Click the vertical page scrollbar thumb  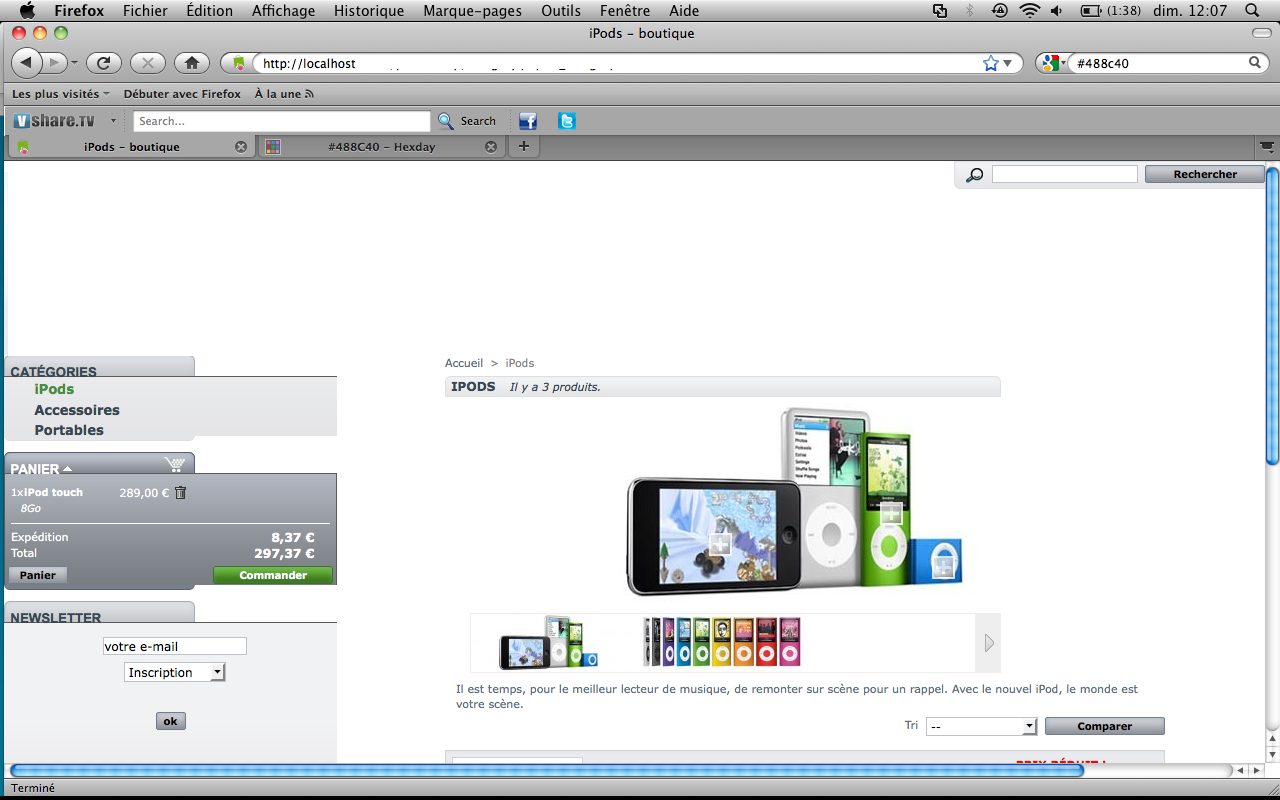click(1272, 315)
